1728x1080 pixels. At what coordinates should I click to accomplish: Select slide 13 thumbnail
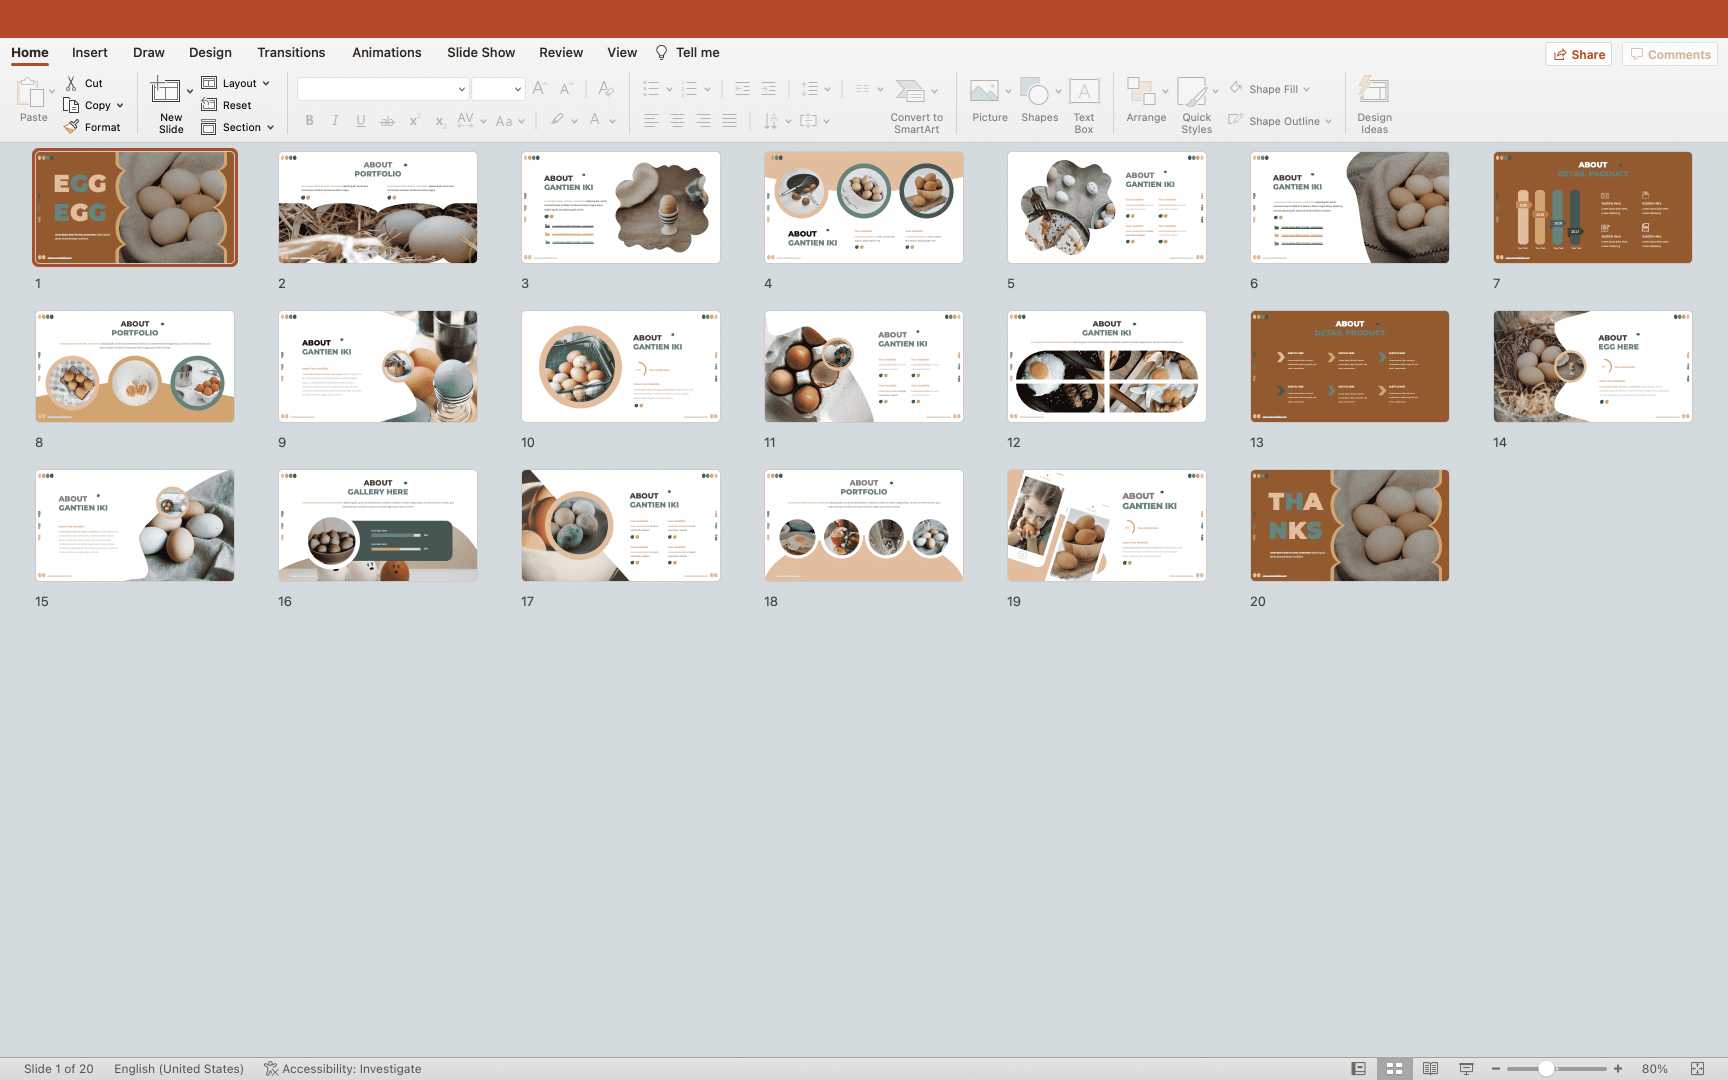coord(1349,366)
